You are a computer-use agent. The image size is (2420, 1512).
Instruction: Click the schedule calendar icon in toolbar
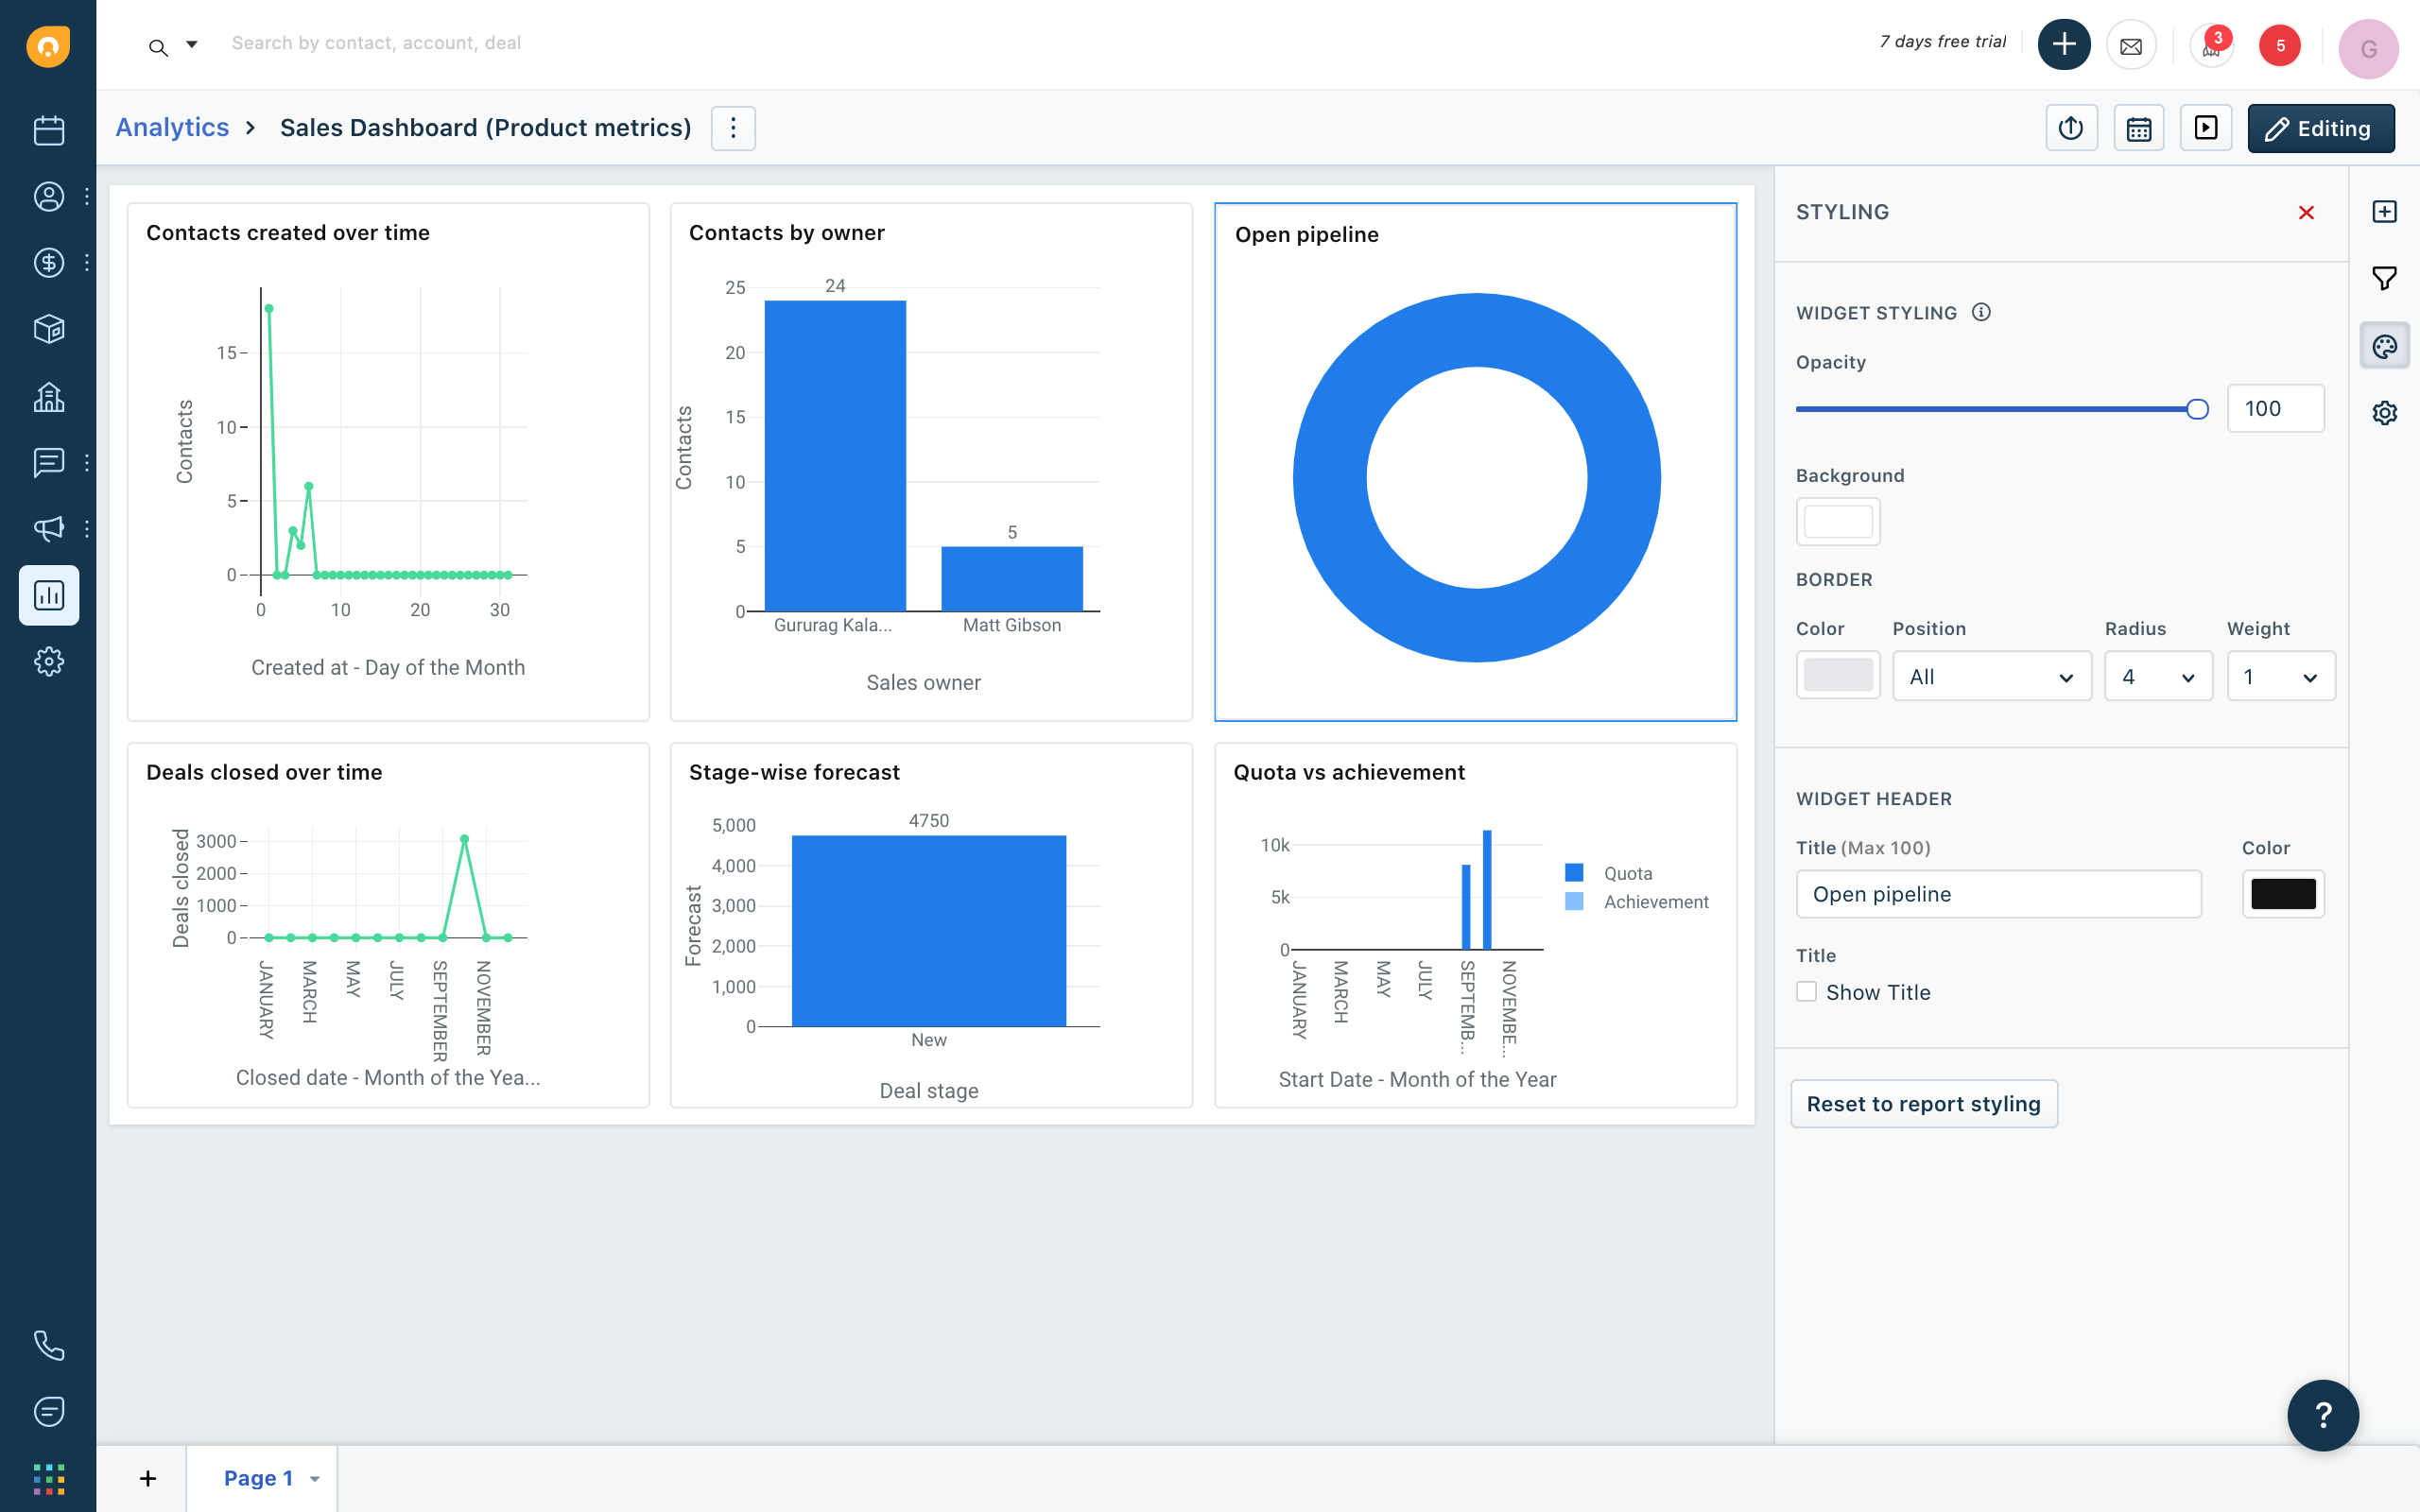2138,128
